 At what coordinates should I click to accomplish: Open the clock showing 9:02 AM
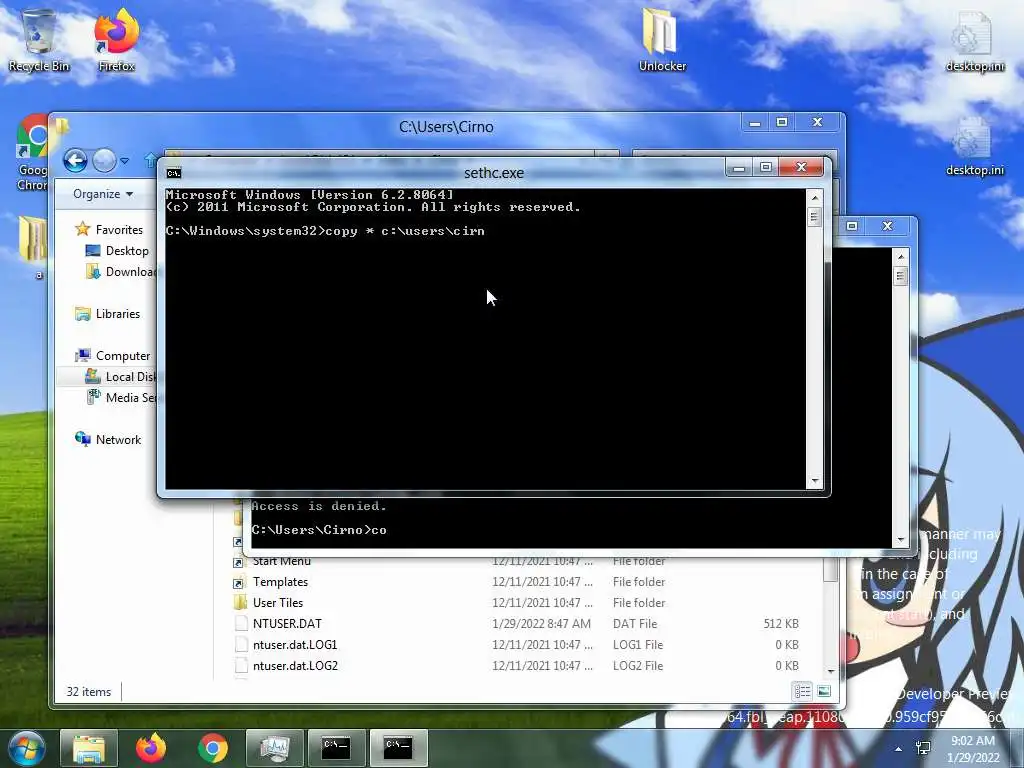coord(973,748)
